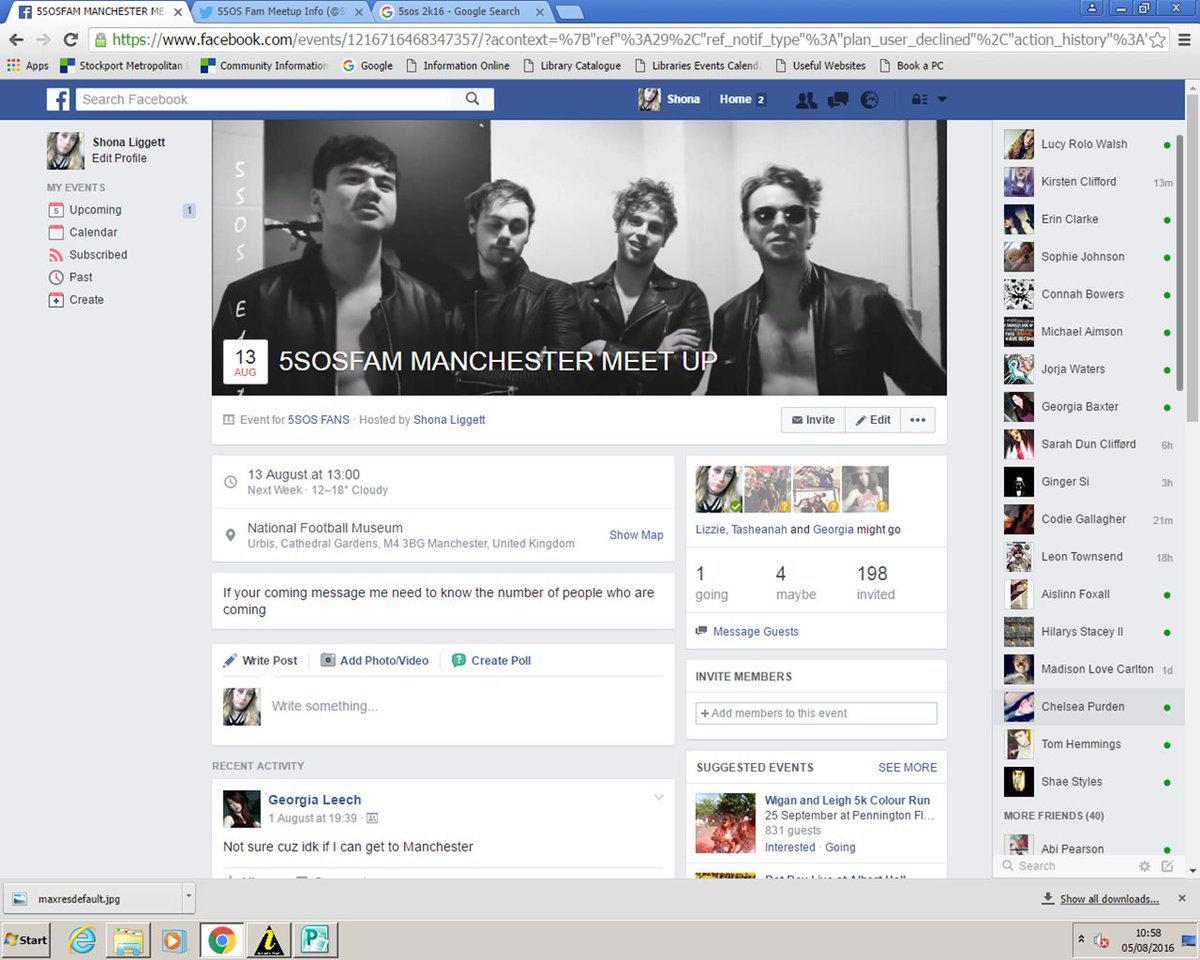Open account menu dropdown arrow
Screen dimensions: 1200x960
coord(942,100)
